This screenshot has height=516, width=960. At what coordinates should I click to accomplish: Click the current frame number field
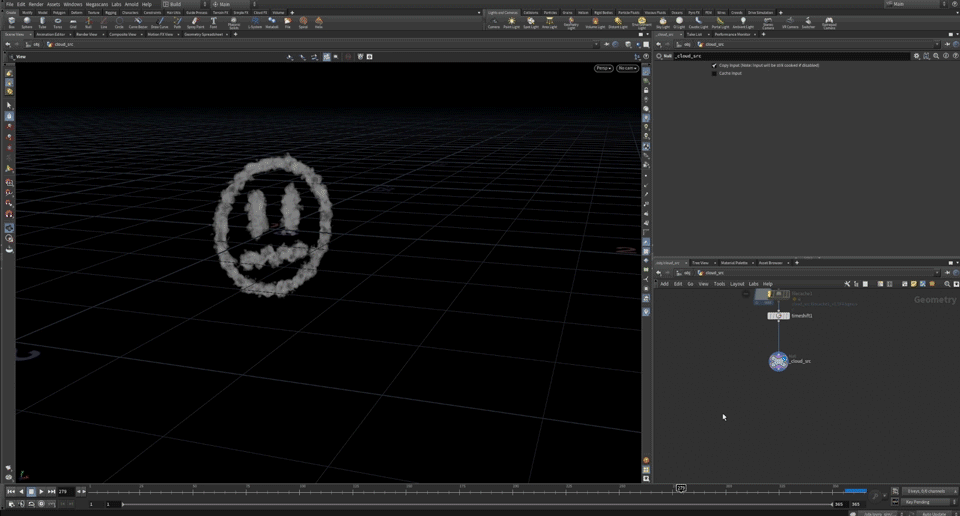click(65, 492)
